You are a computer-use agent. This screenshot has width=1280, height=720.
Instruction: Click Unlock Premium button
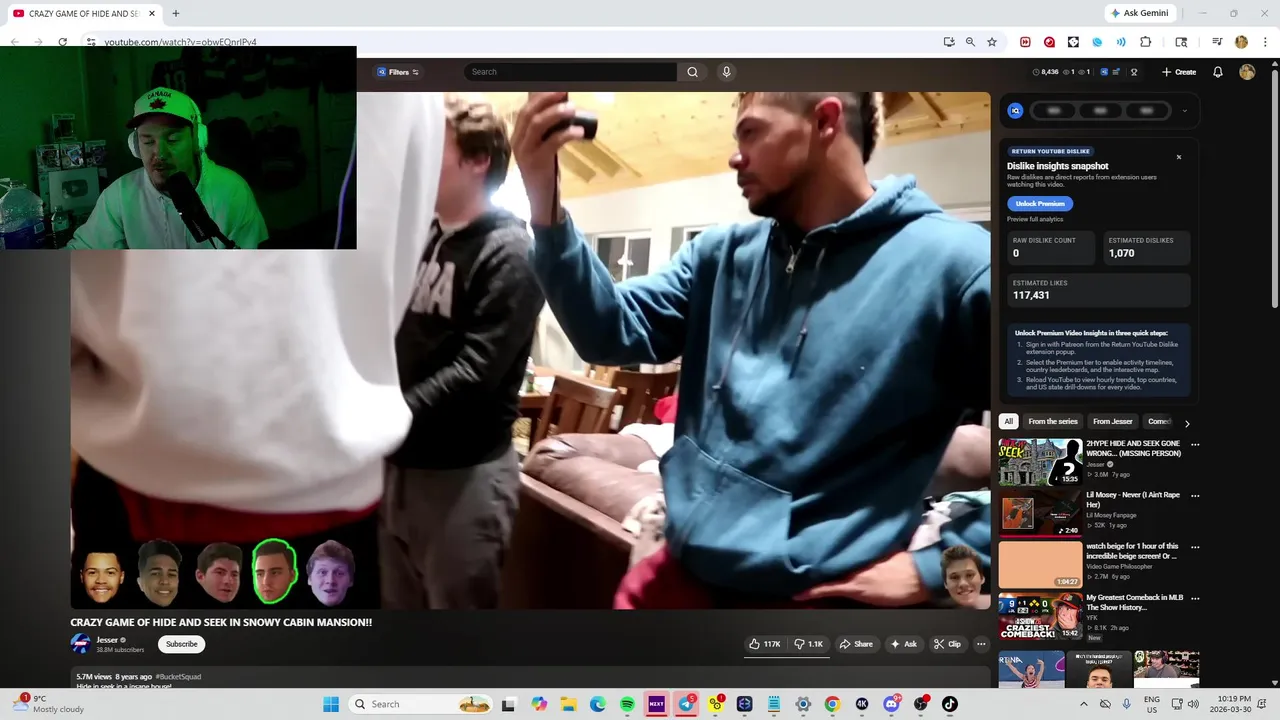1040,204
